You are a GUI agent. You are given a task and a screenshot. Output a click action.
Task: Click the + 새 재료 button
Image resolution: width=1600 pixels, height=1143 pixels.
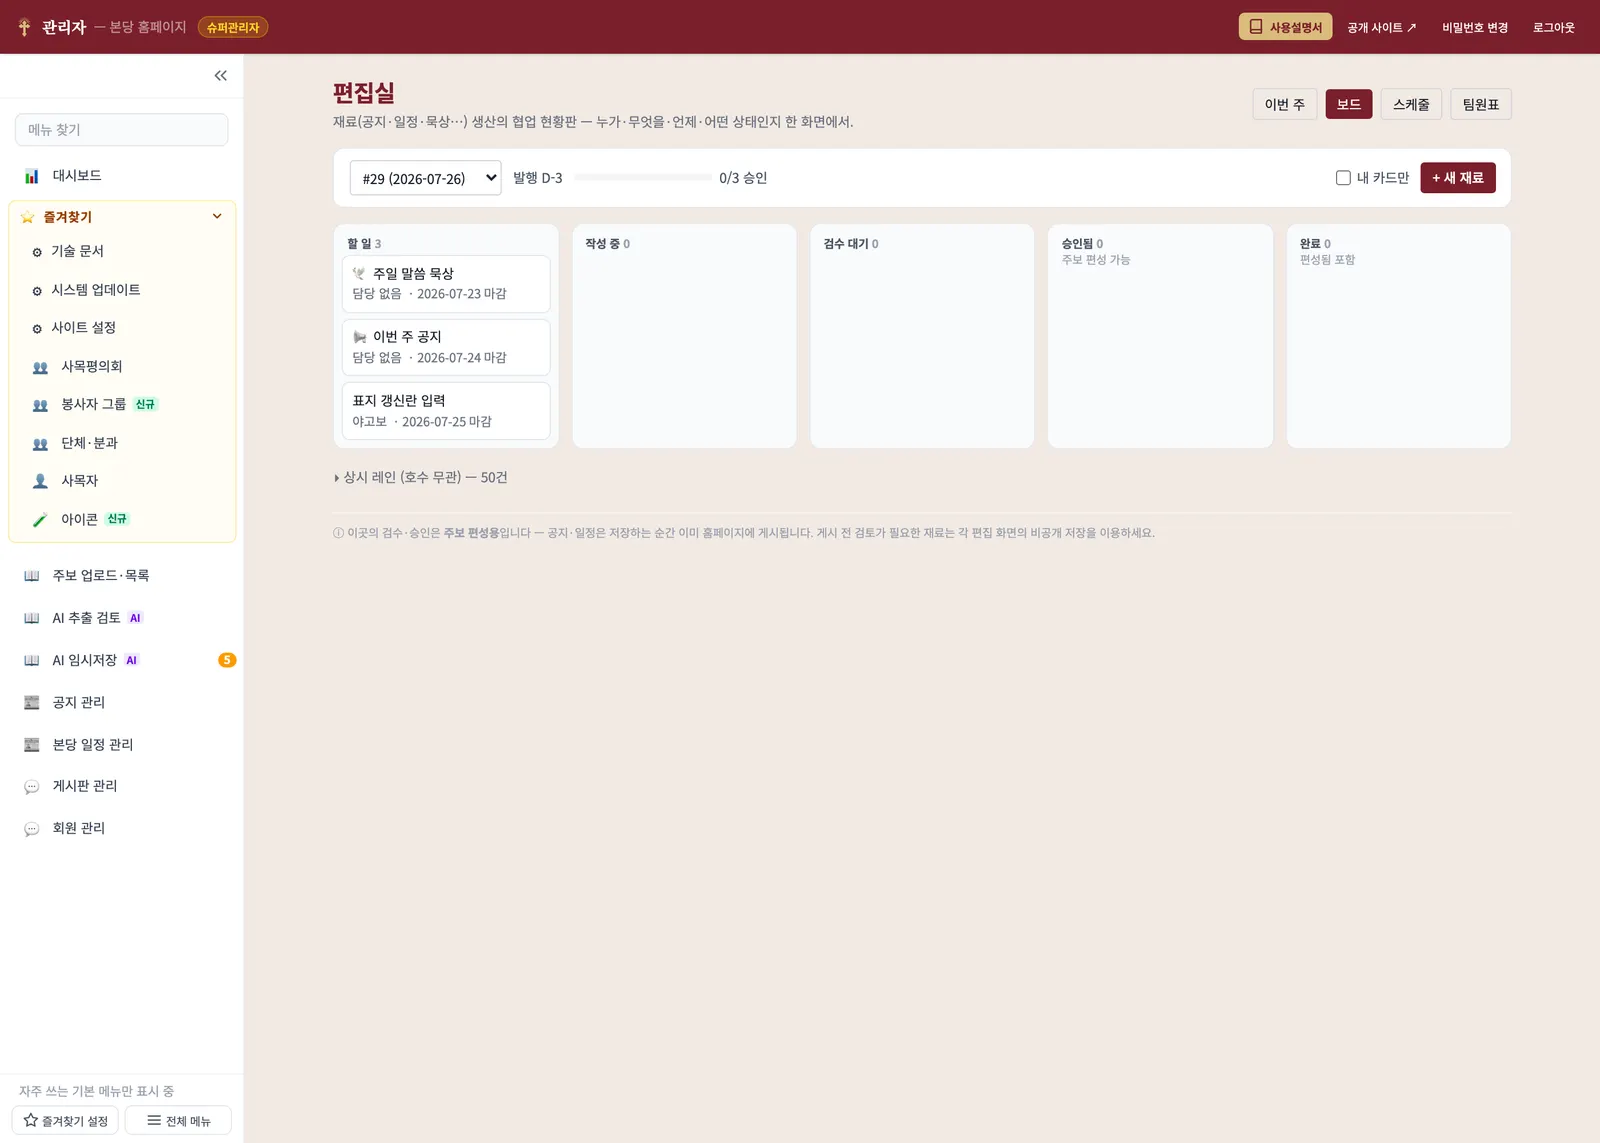coord(1458,178)
